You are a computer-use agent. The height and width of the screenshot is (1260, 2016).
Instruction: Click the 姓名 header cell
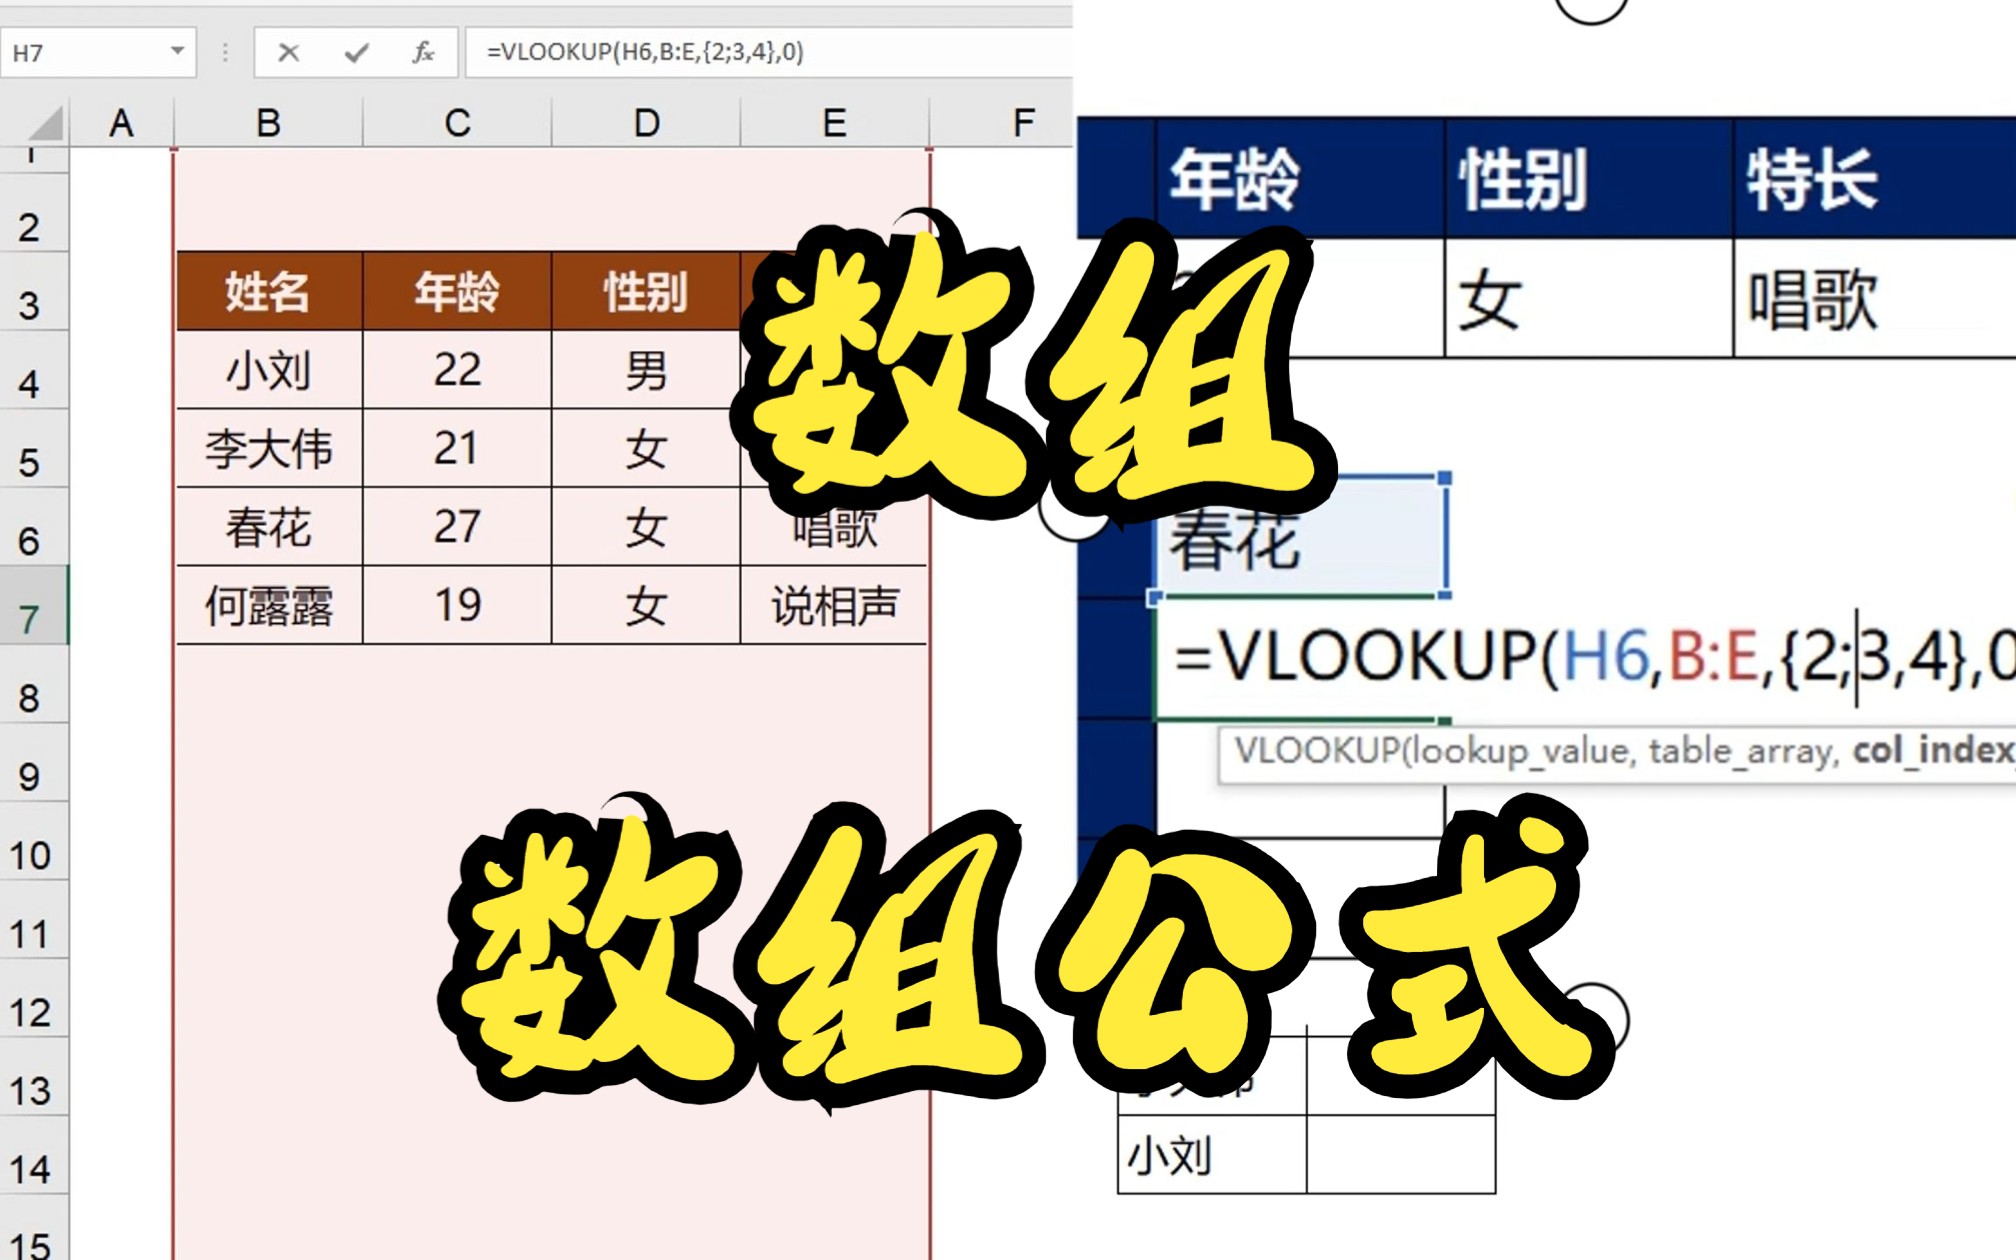click(268, 292)
